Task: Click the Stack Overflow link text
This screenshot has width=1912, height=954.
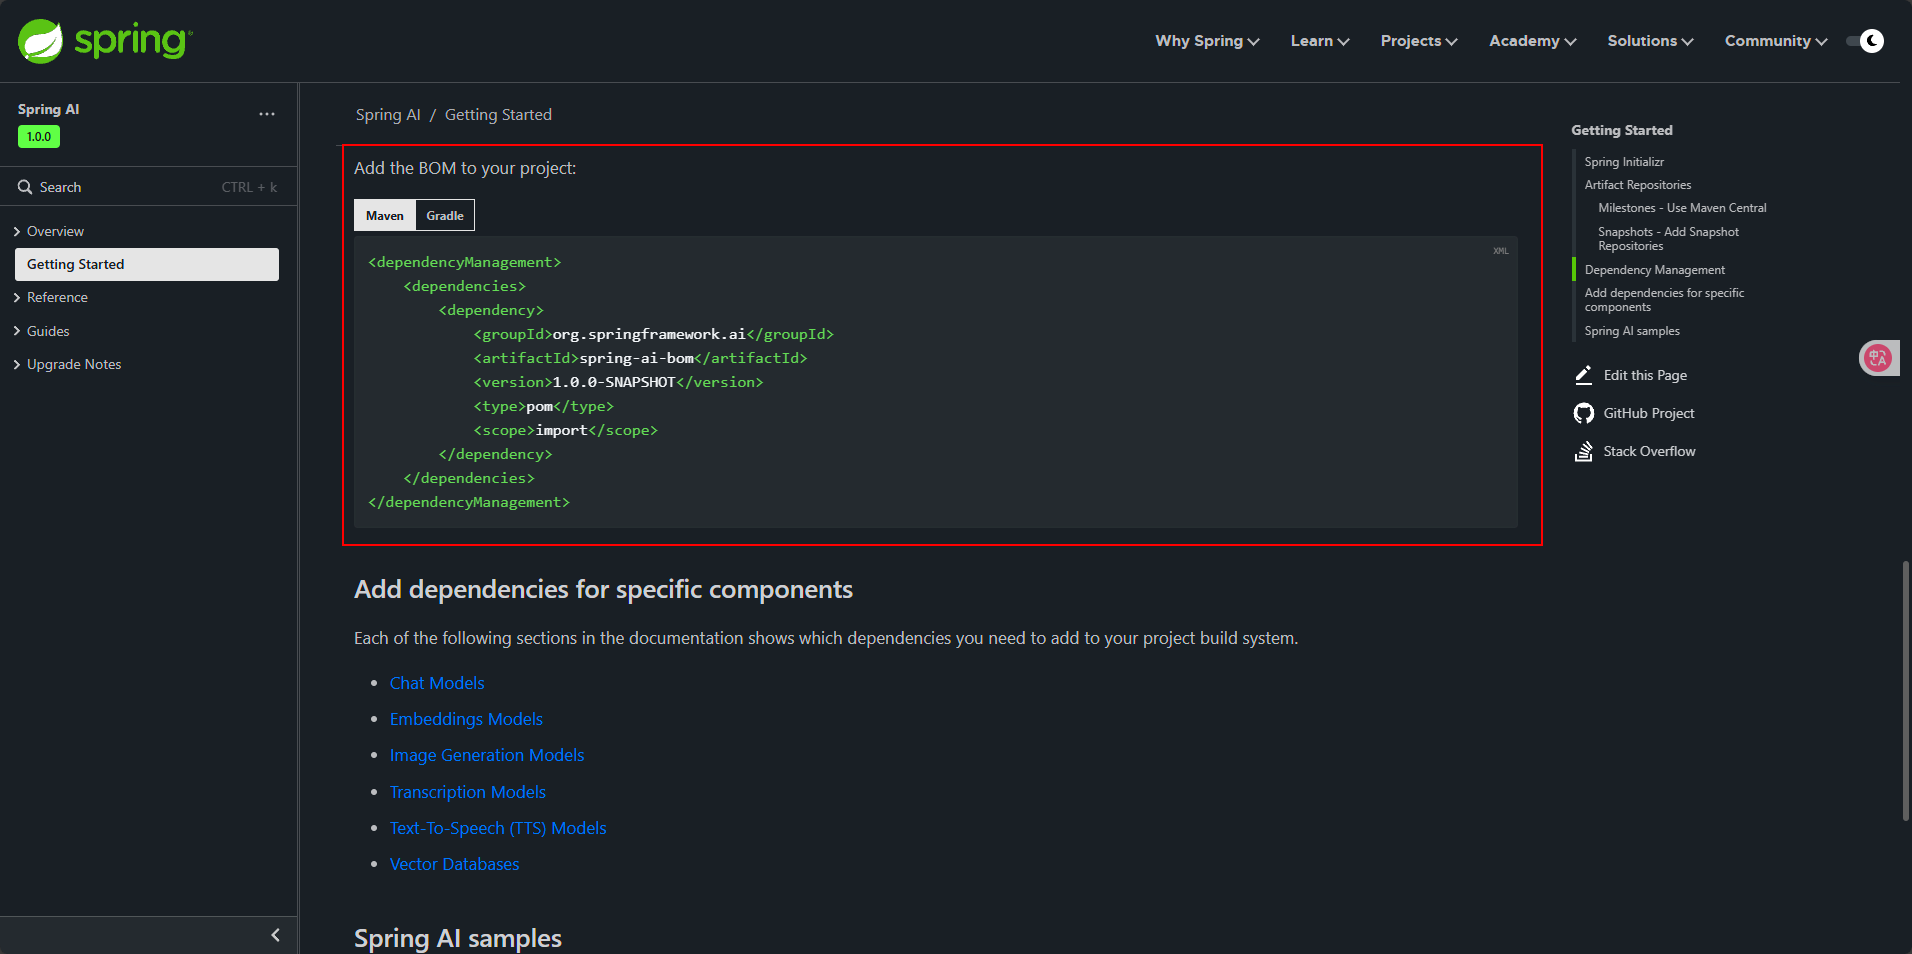Action: click(x=1649, y=451)
